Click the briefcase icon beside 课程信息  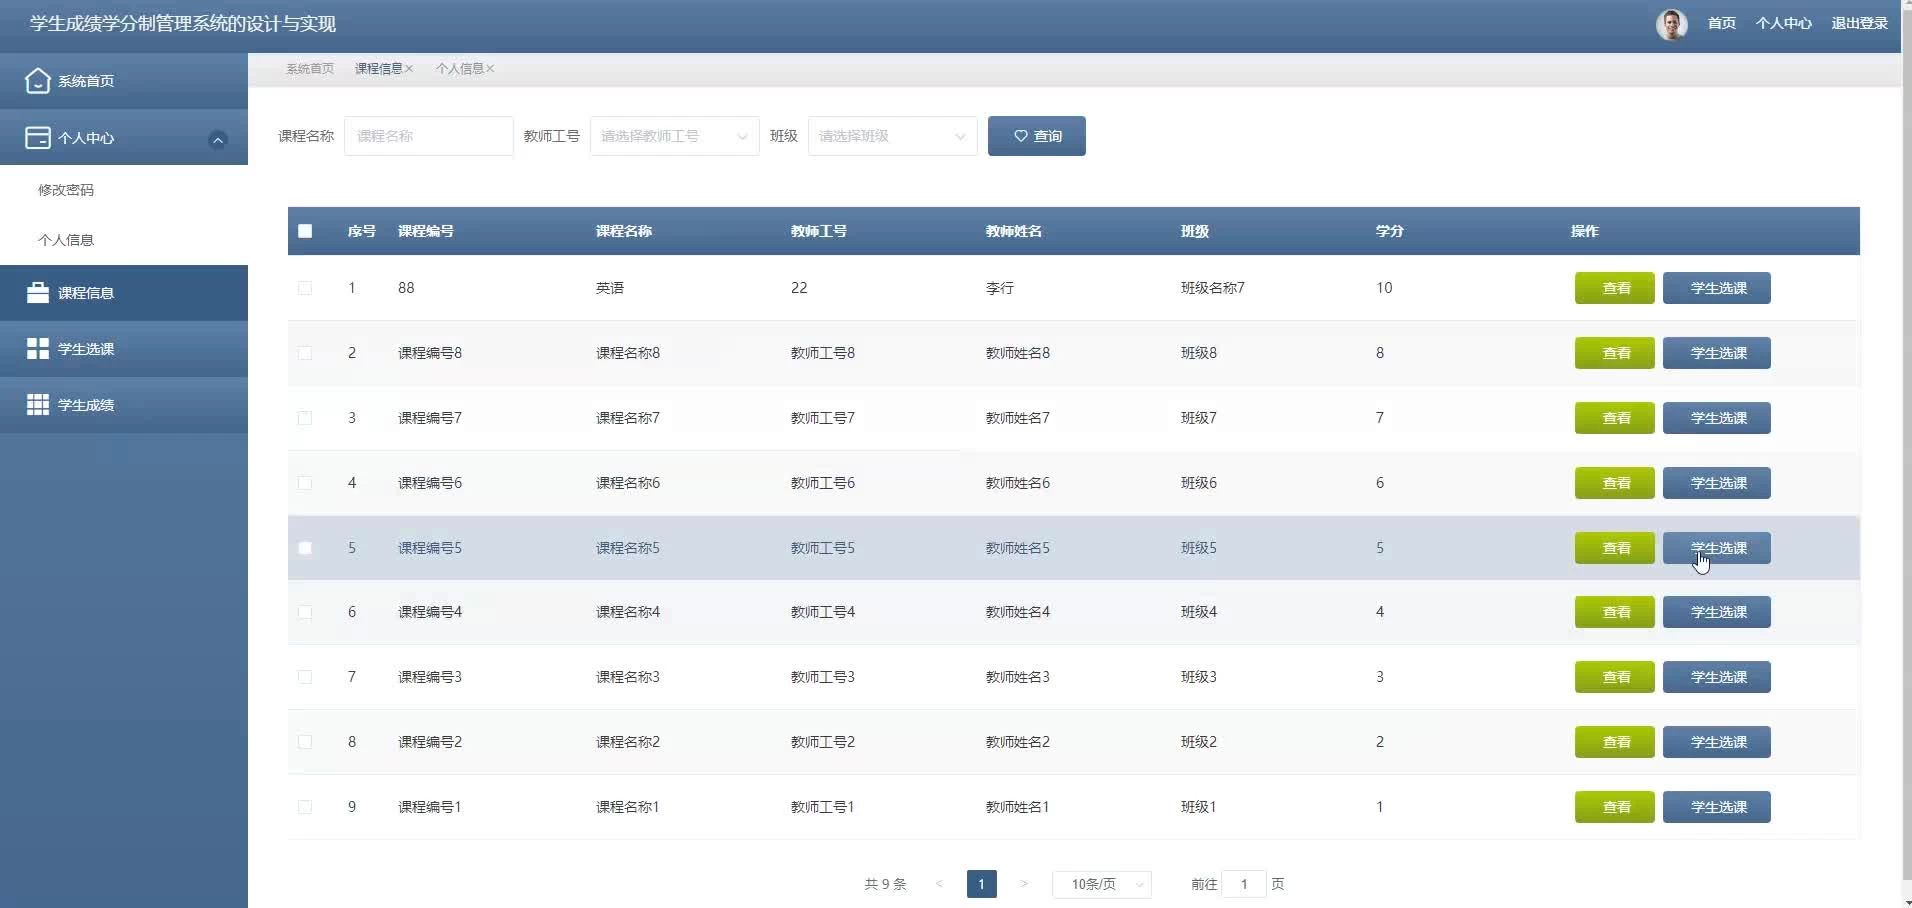37,292
